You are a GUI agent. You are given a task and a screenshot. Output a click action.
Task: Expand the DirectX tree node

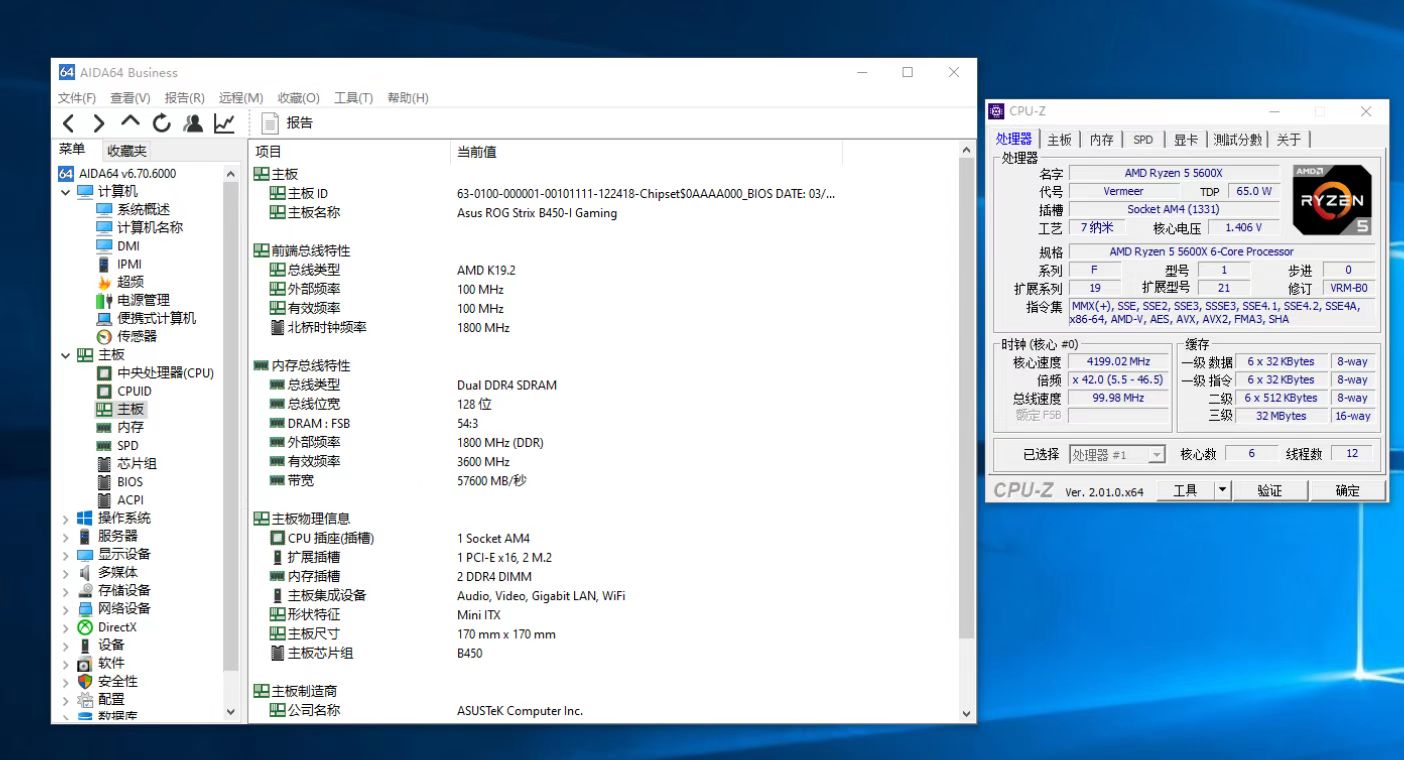click(66, 627)
